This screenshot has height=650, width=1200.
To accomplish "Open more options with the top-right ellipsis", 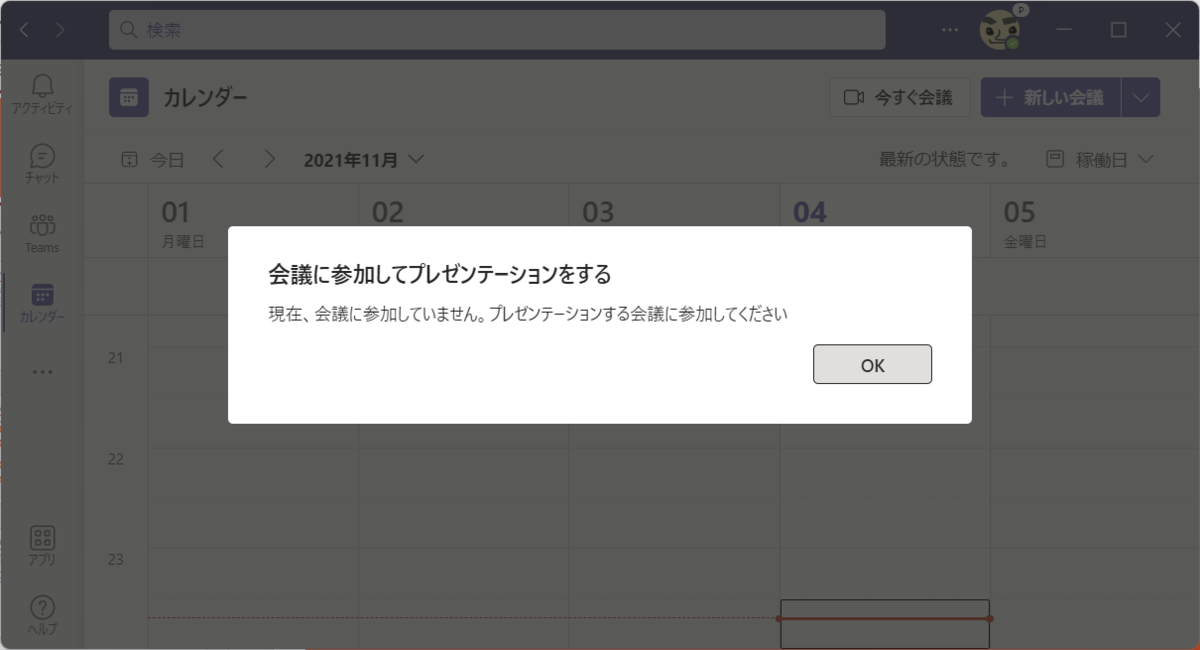I will click(x=948, y=30).
